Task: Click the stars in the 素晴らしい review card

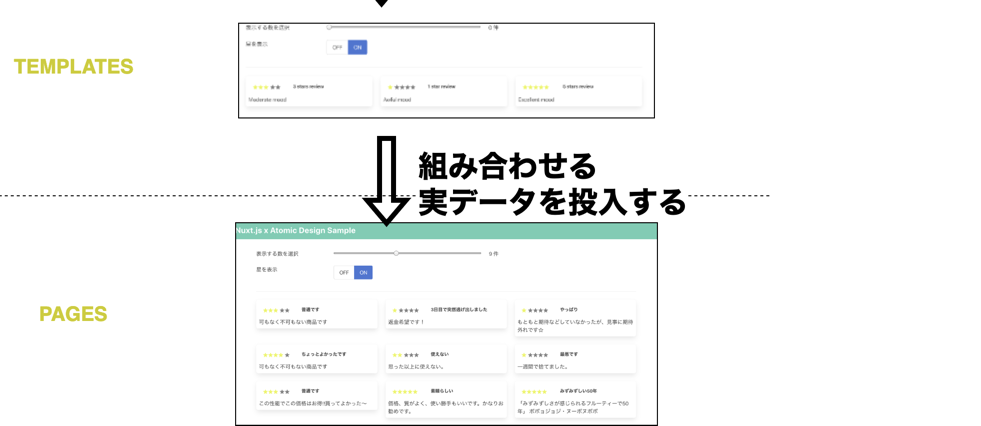Action: (x=405, y=392)
